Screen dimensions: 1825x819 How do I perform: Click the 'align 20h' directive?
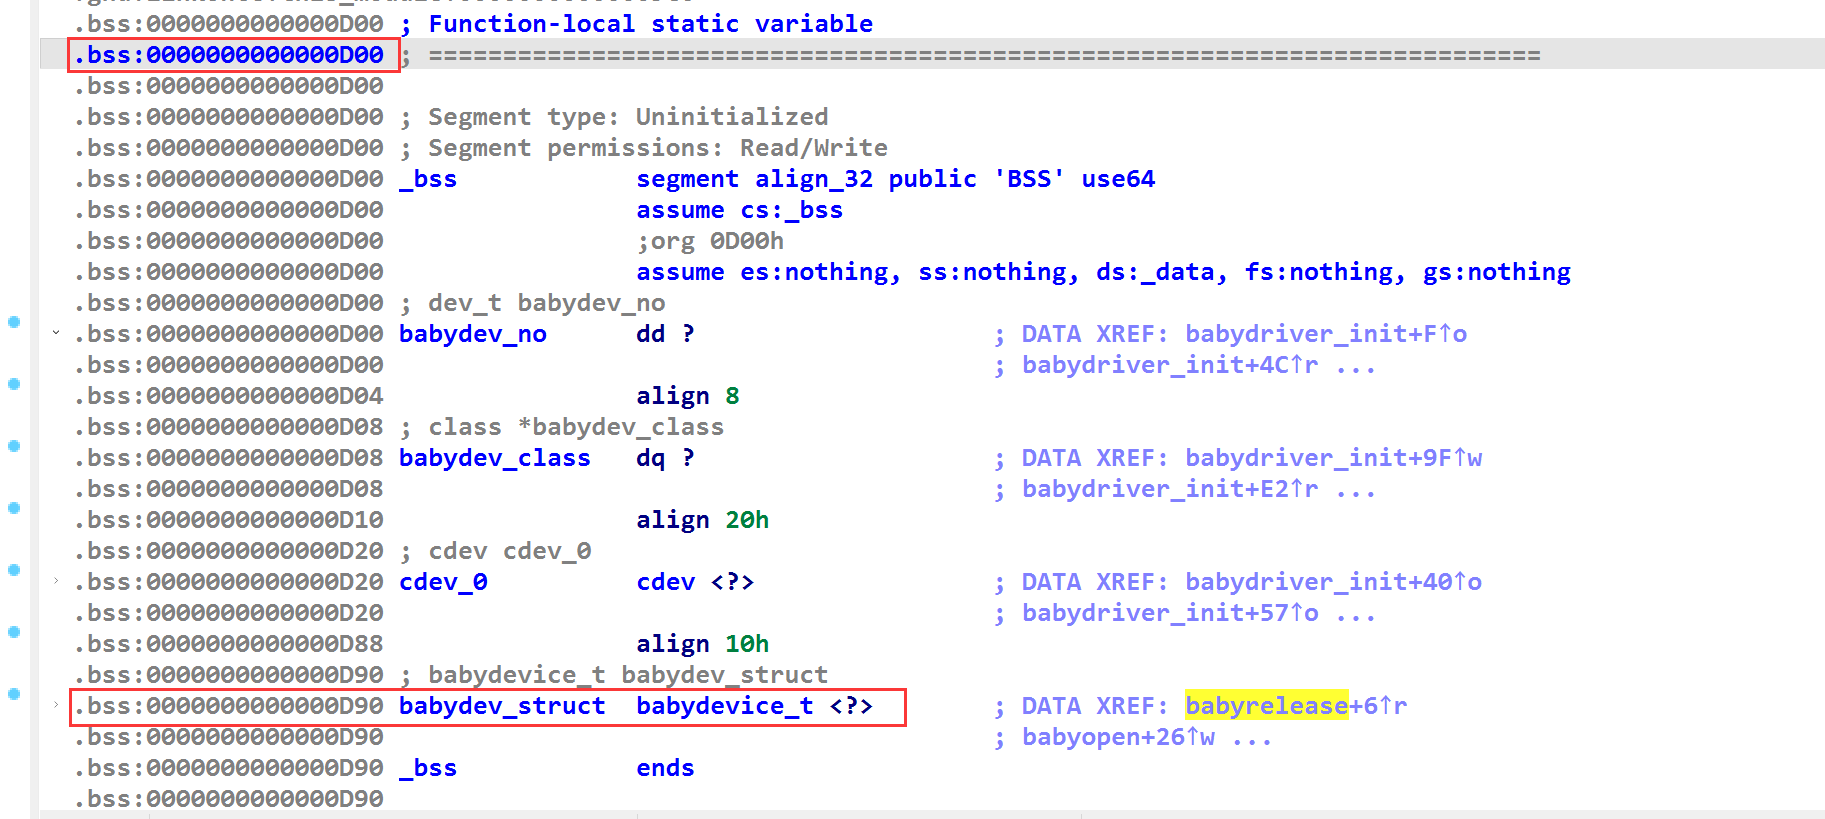(x=703, y=520)
